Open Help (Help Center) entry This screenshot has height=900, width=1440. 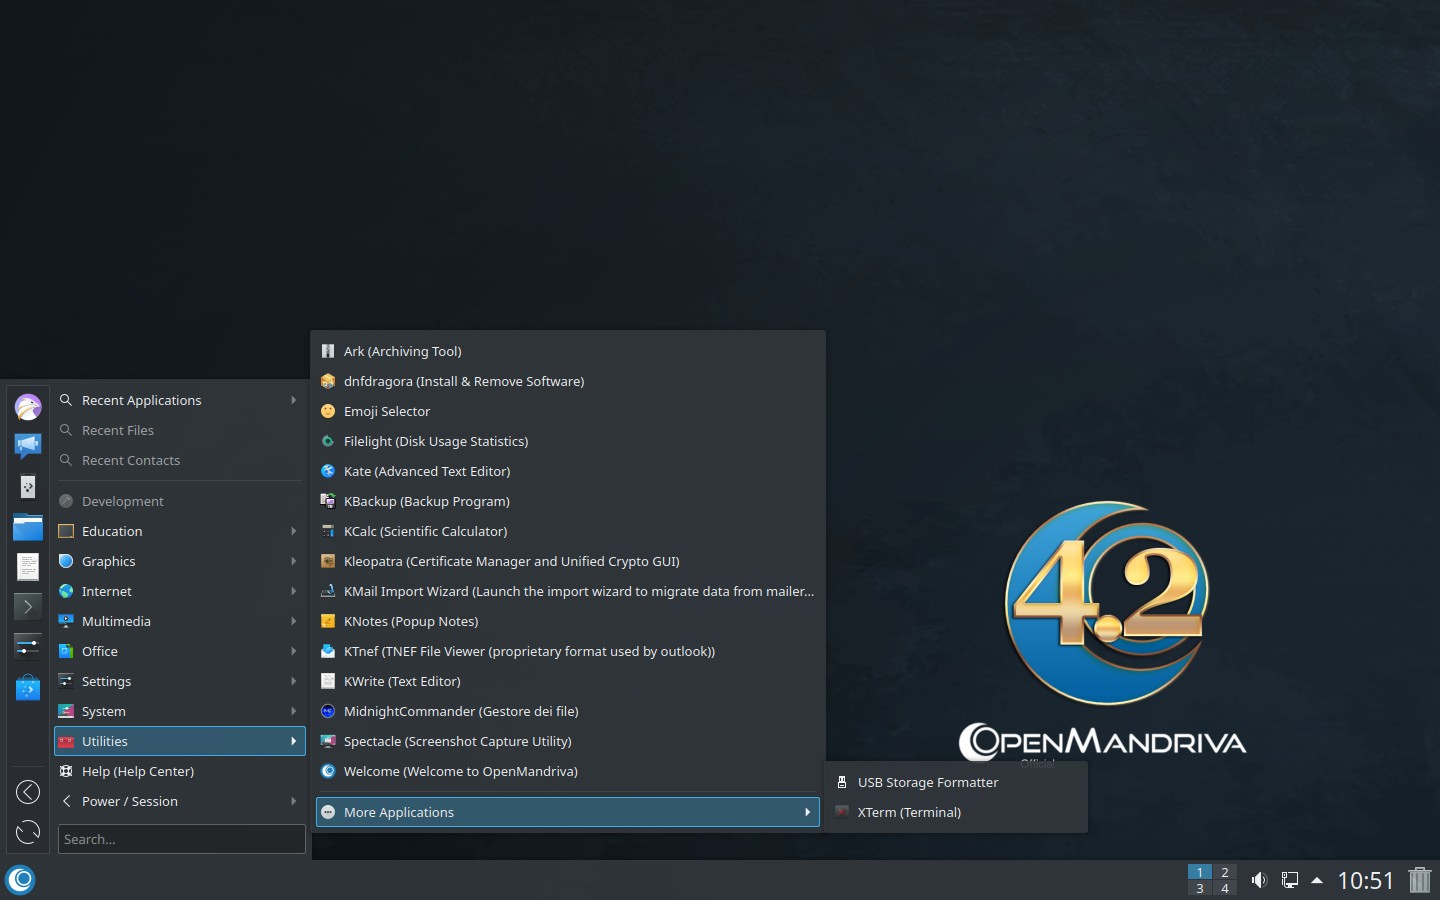(x=138, y=771)
